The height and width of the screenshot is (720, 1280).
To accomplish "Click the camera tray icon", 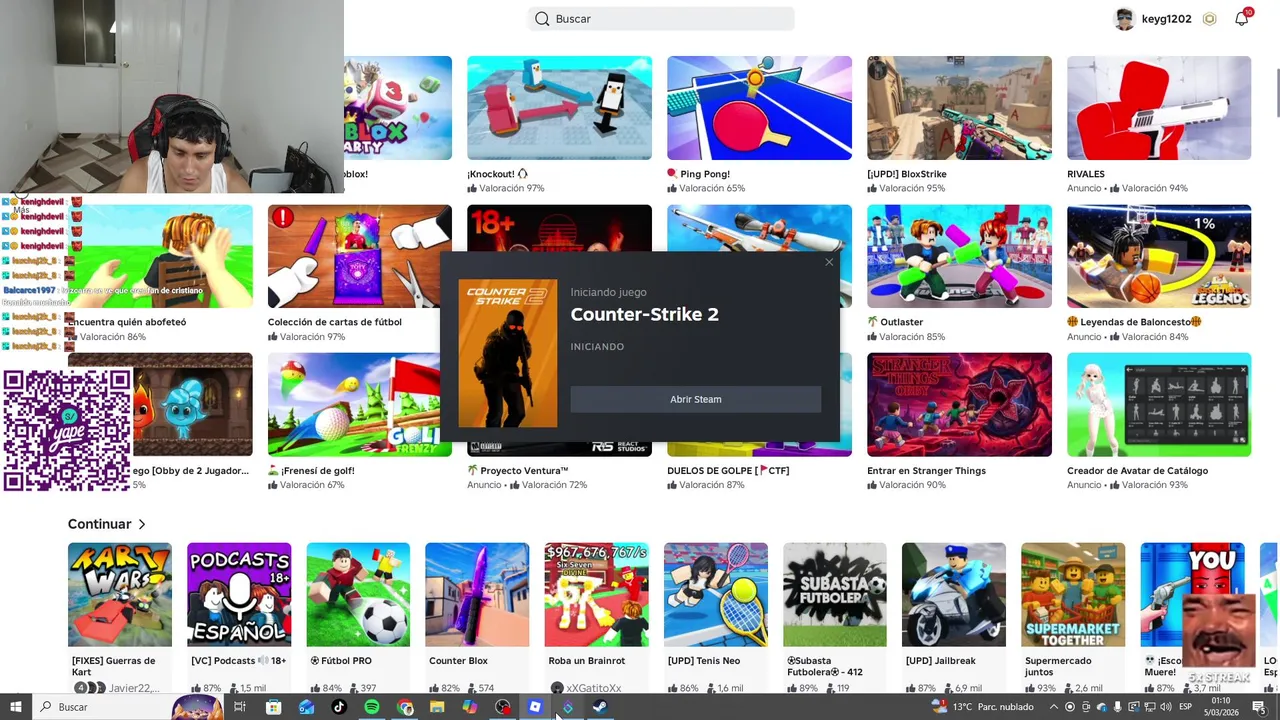I will pyautogui.click(x=1086, y=707).
